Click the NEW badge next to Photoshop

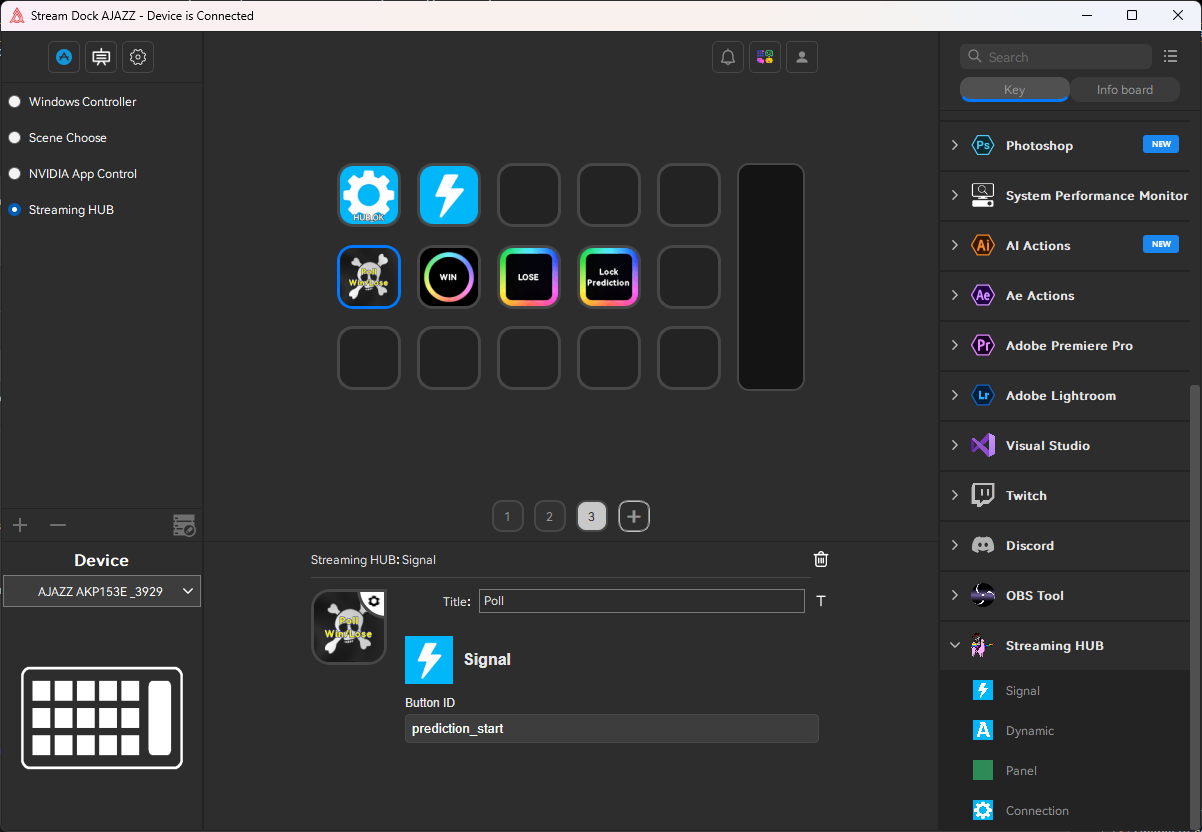pyautogui.click(x=1161, y=144)
